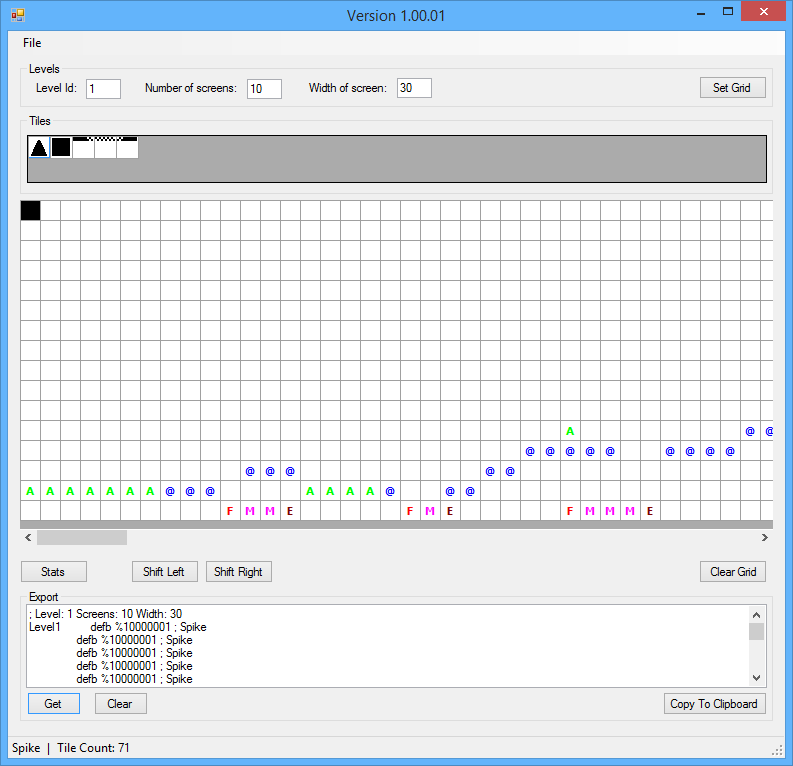Open the Stats window
This screenshot has height=766, width=793.
[54, 571]
